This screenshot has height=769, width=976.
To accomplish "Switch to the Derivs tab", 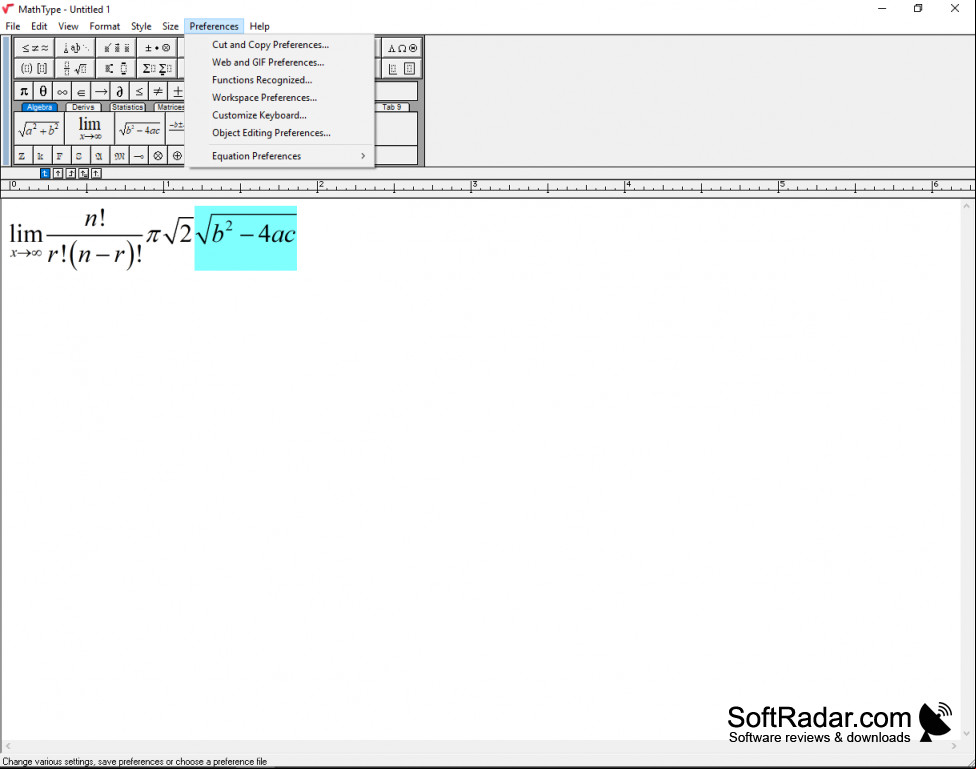I will coord(83,107).
